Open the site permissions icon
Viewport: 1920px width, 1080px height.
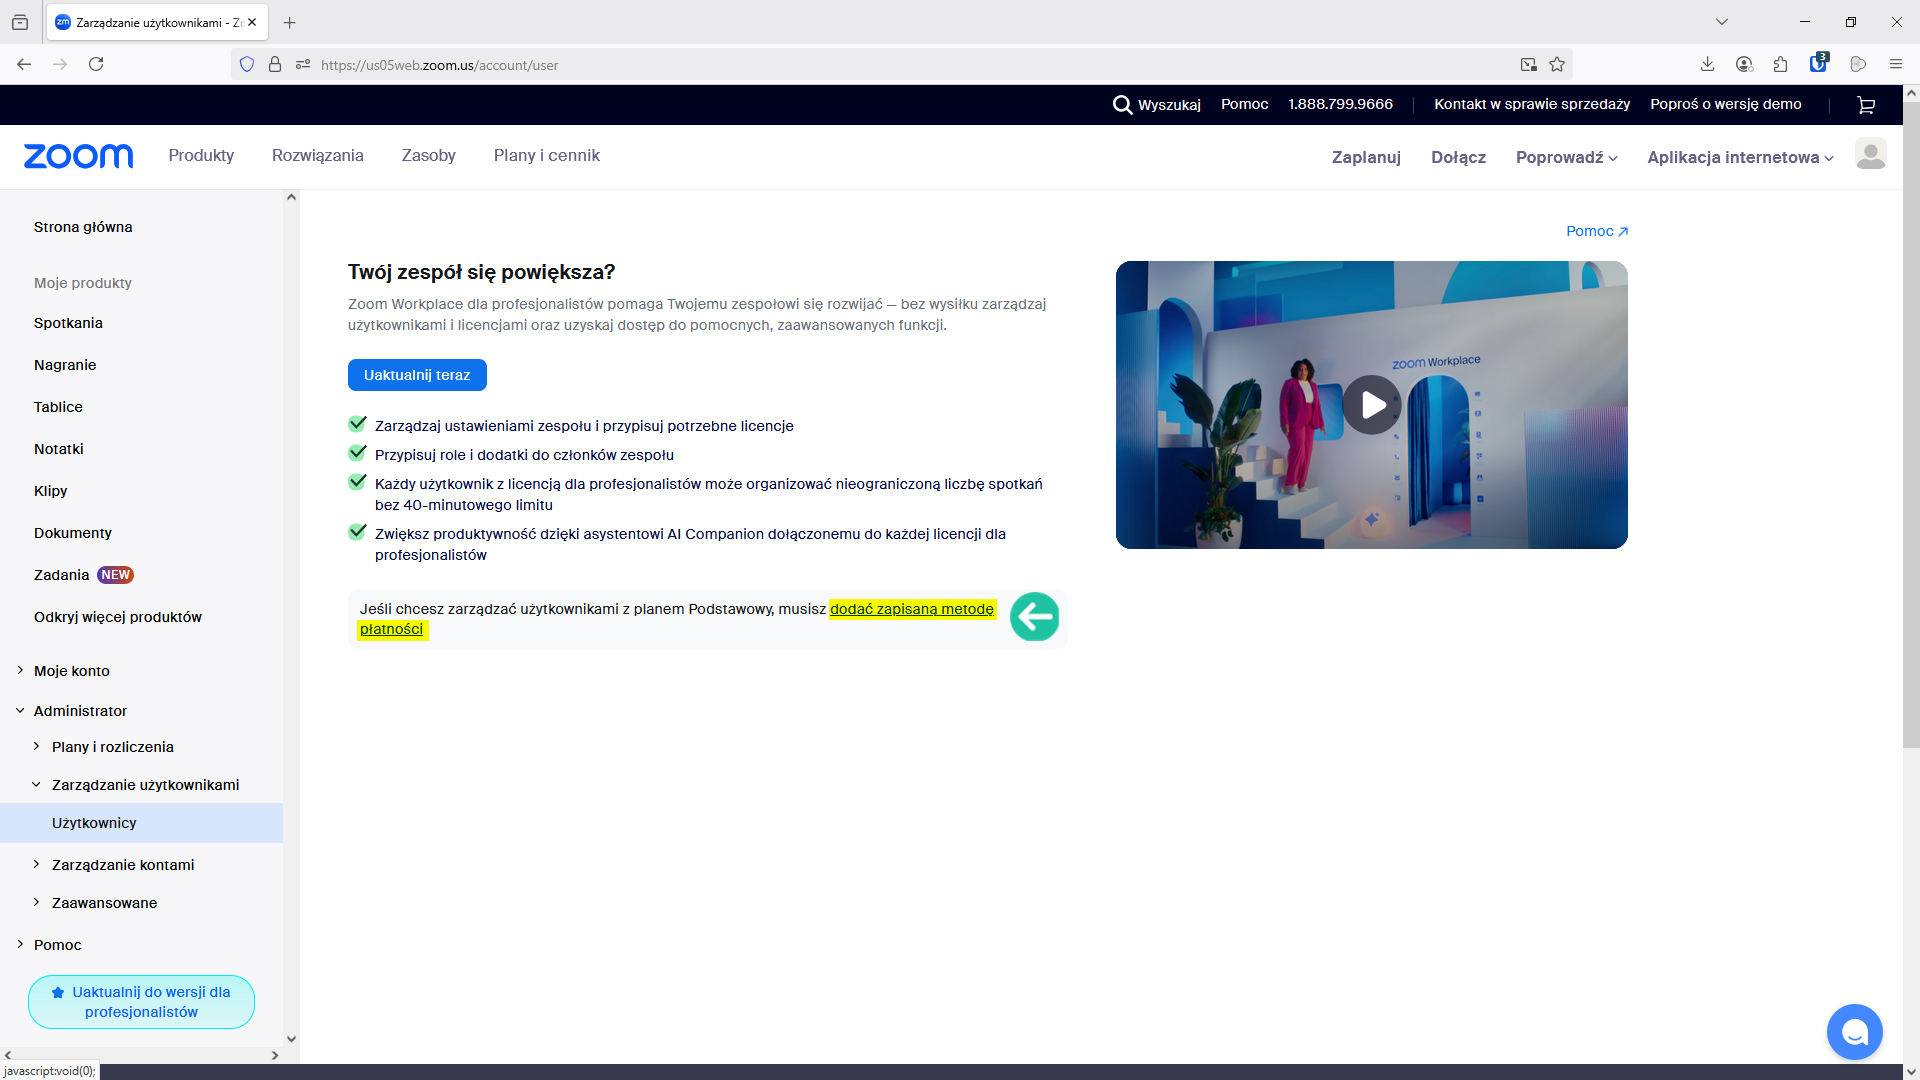[303, 65]
